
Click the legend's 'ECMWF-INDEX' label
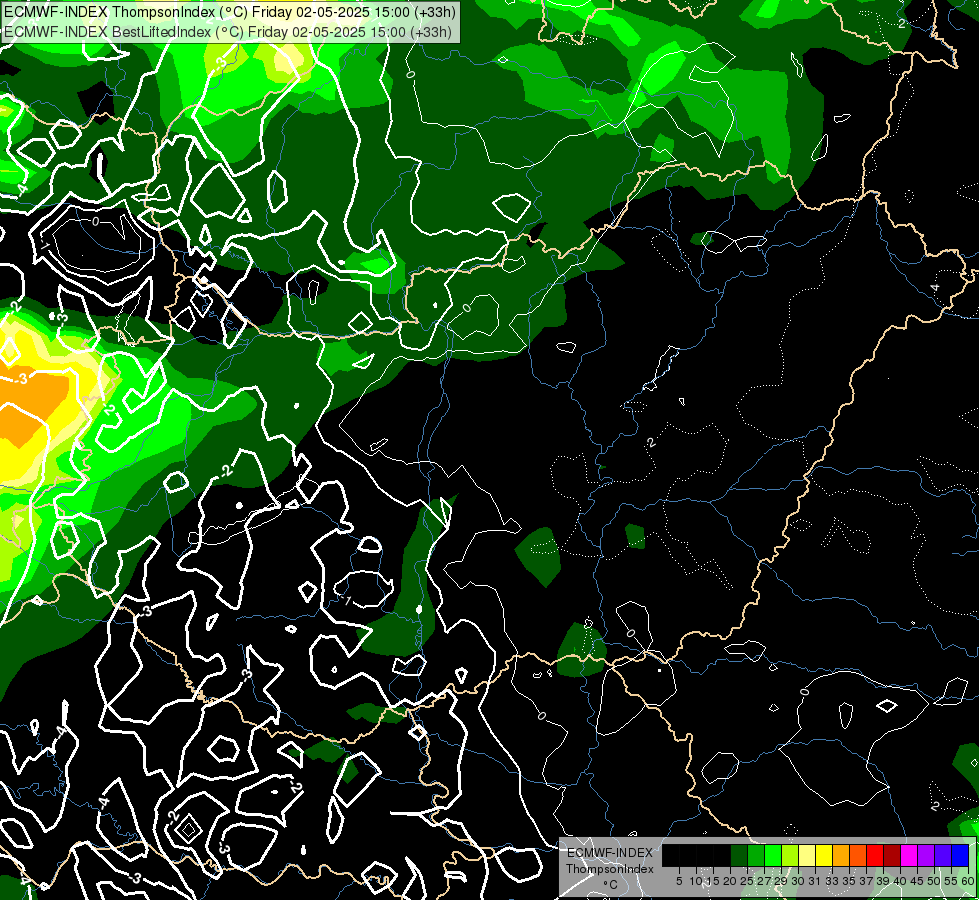click(x=610, y=853)
